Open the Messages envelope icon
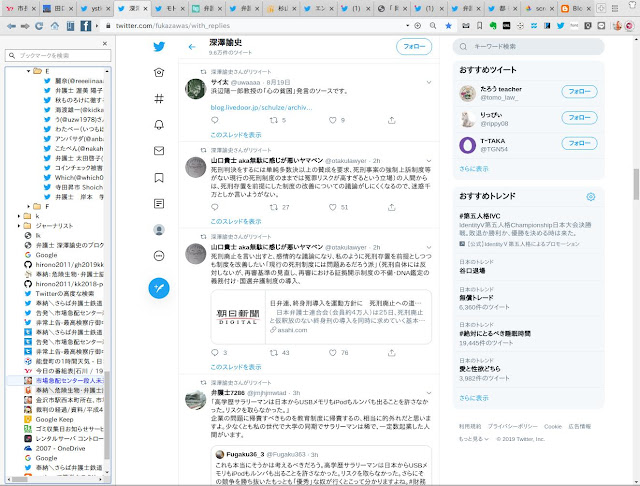Screen dimensions: 640x486 tap(159, 151)
